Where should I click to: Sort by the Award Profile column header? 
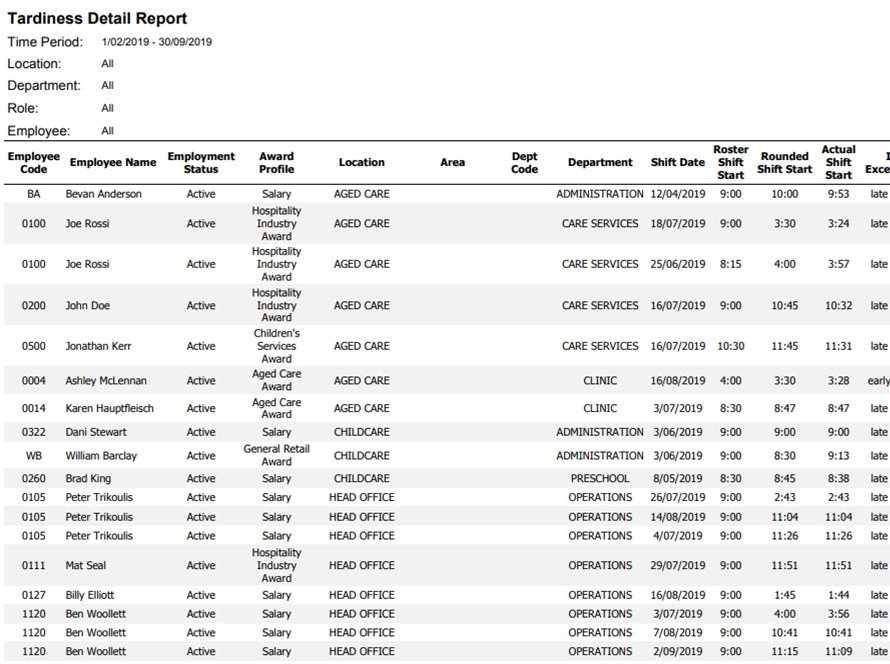(x=277, y=163)
